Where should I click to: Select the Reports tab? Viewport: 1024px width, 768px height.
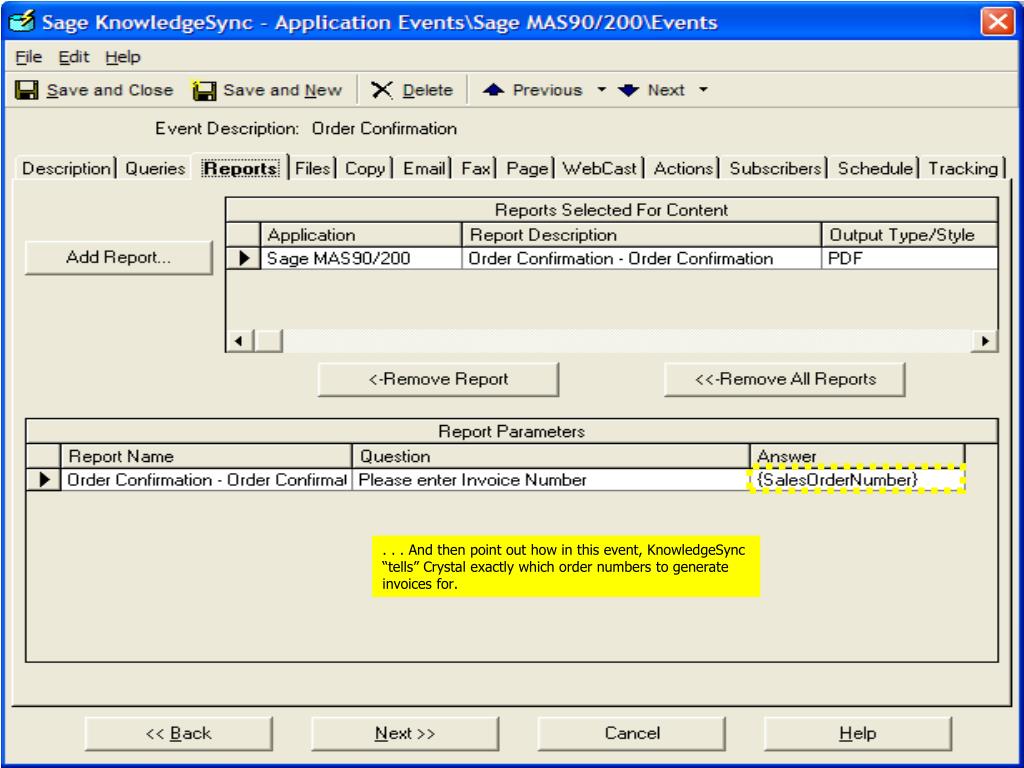[240, 168]
